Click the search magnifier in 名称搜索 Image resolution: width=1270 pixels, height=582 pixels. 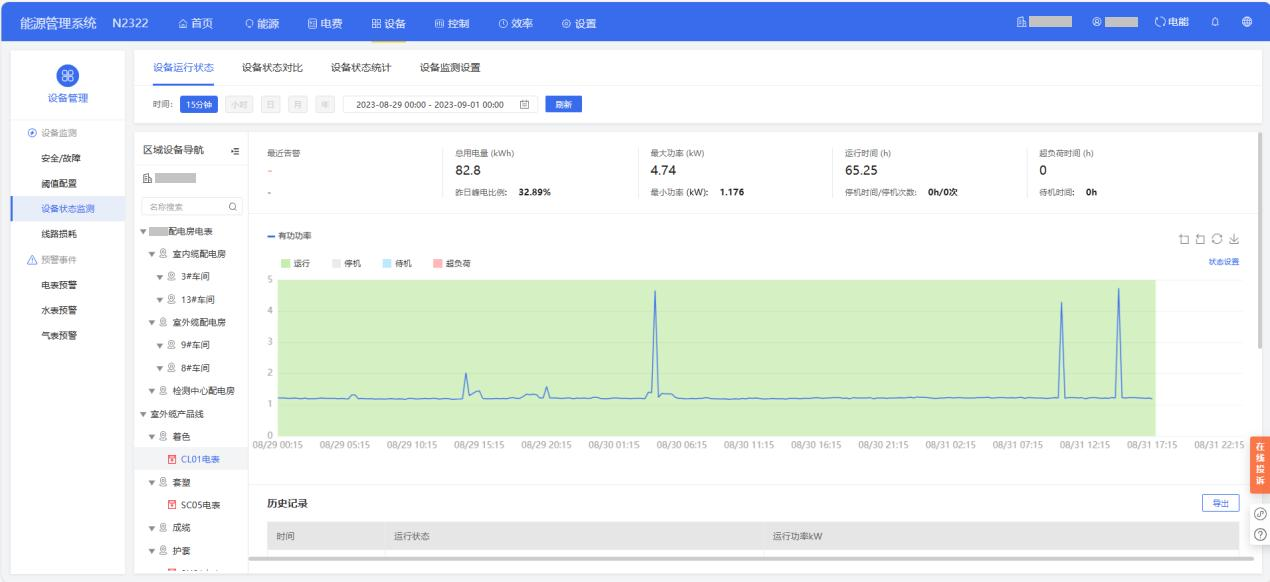point(233,207)
